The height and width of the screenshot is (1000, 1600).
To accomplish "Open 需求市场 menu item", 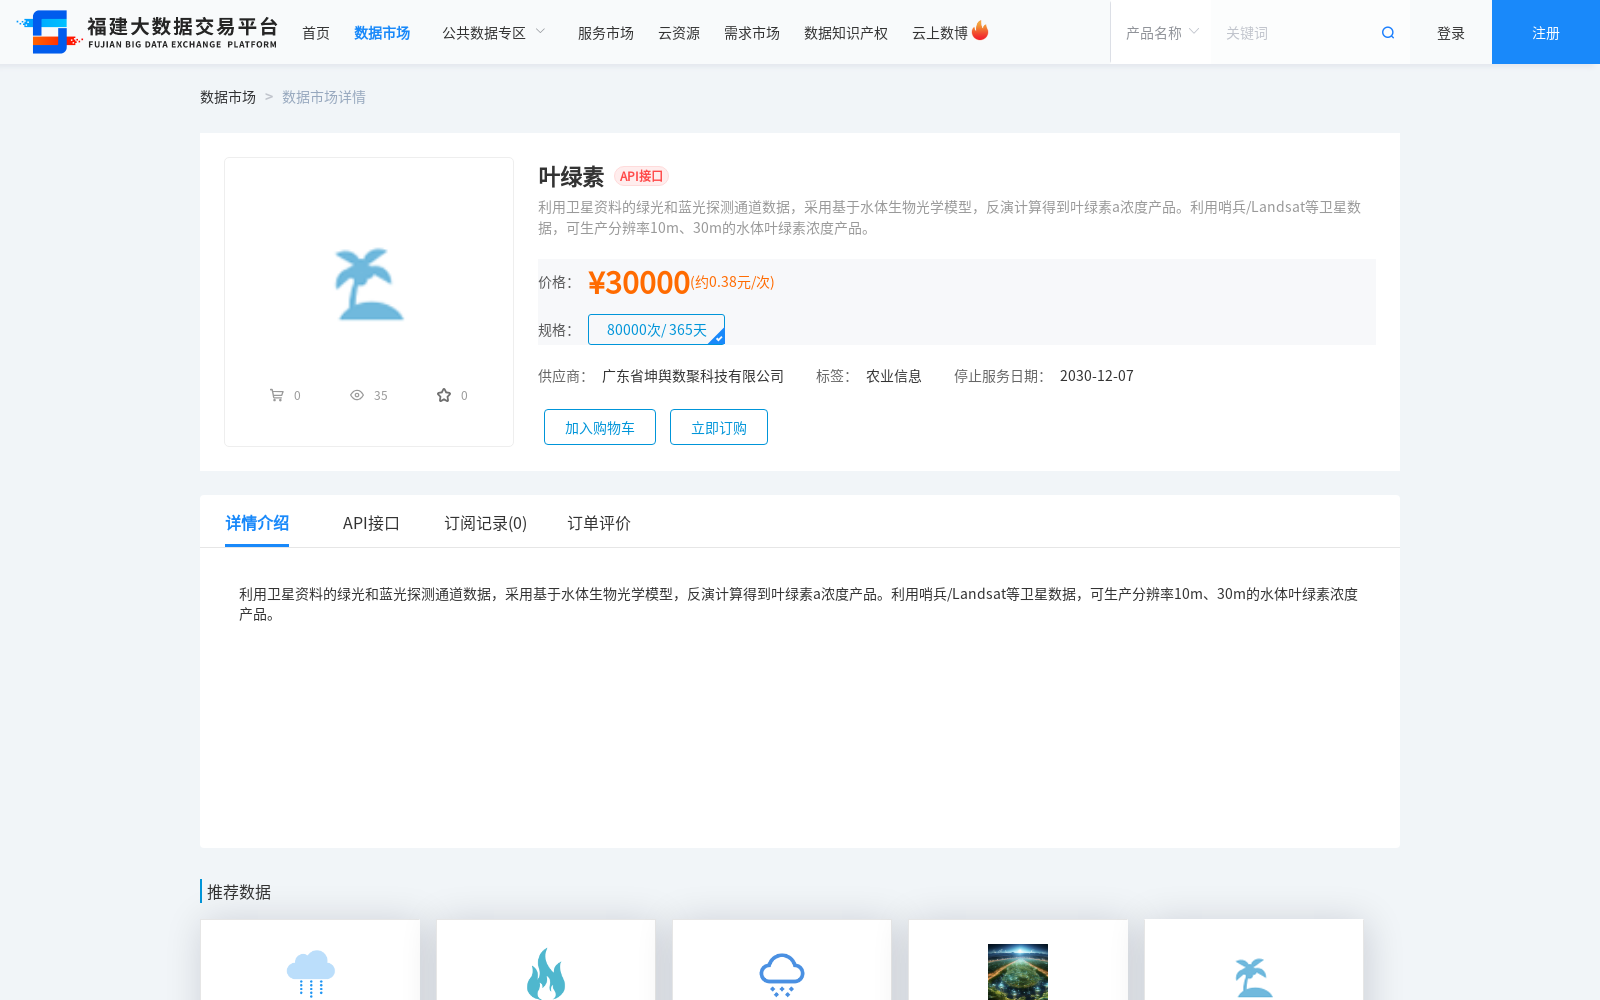I will pyautogui.click(x=752, y=33).
